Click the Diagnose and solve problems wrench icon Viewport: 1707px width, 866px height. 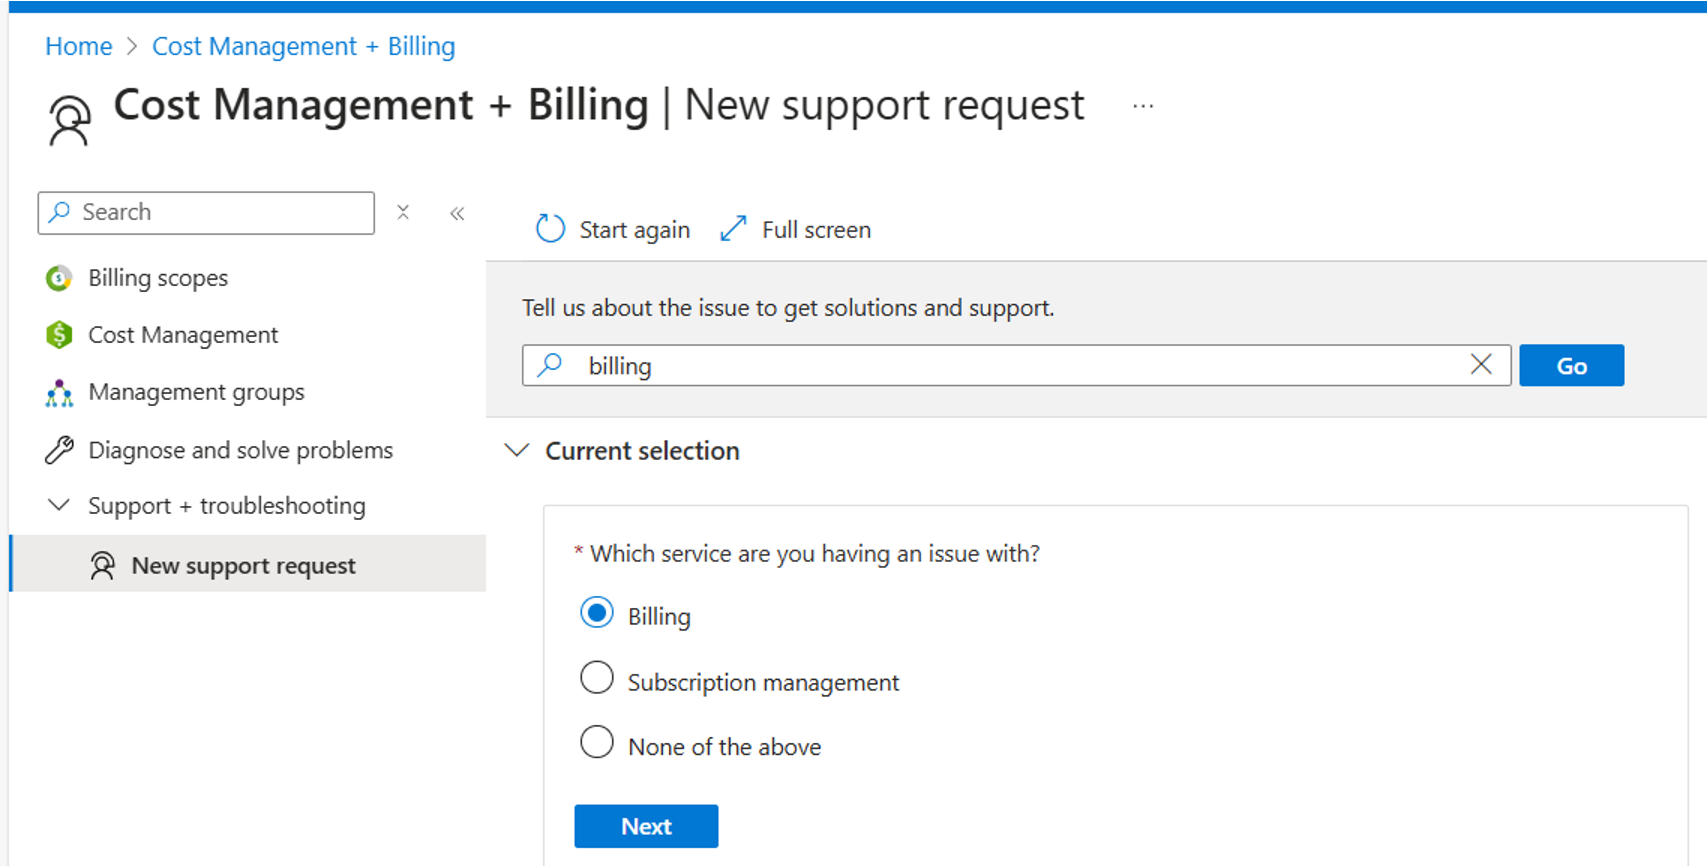click(59, 450)
